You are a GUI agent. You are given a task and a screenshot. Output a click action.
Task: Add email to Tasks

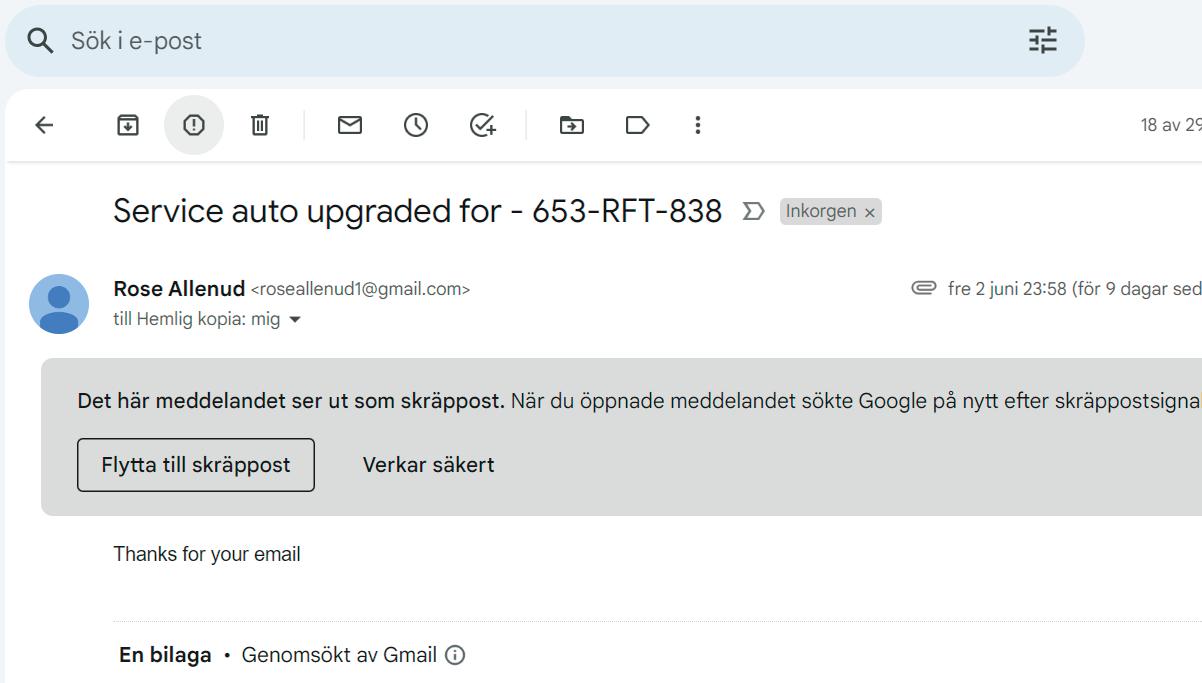coord(483,125)
